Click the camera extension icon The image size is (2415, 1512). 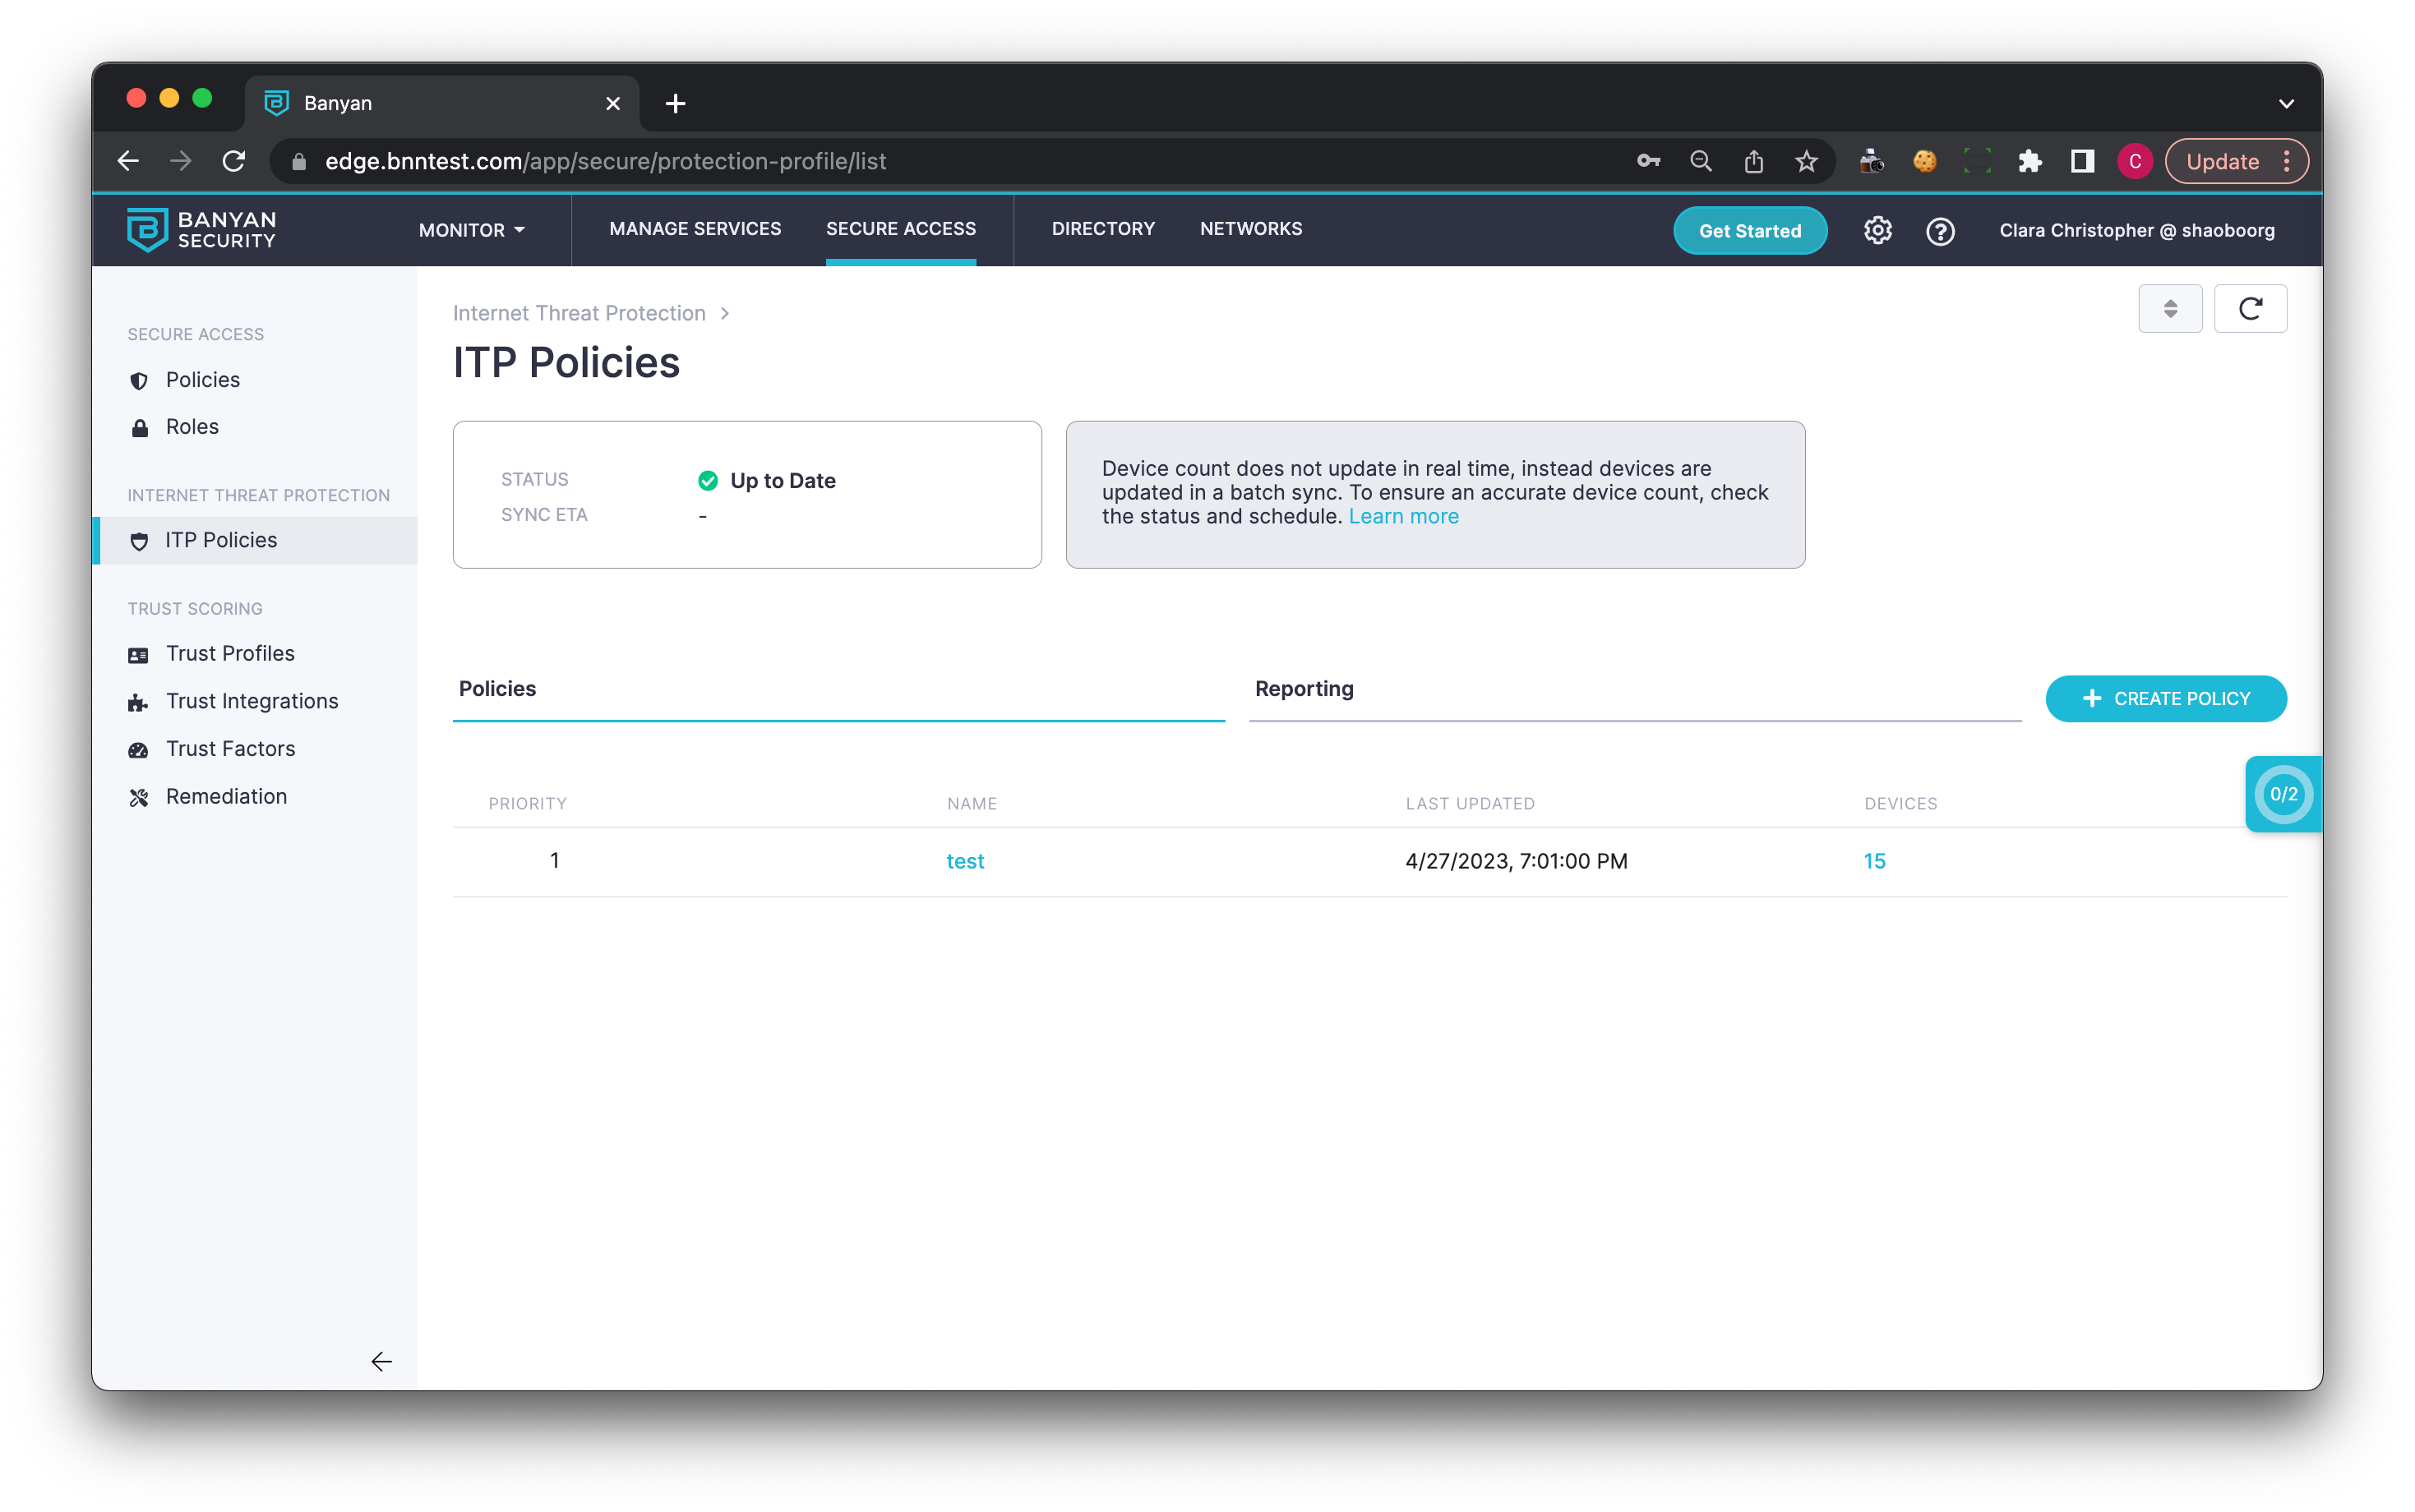(x=1871, y=161)
